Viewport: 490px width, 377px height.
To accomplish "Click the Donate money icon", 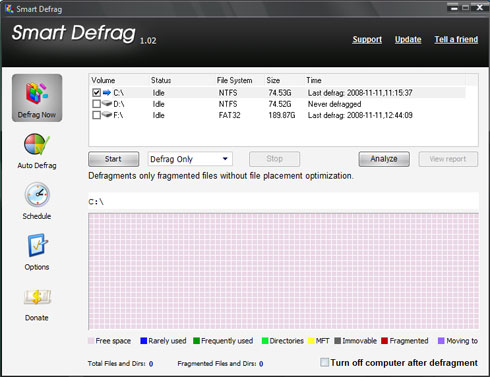I will [x=37, y=297].
